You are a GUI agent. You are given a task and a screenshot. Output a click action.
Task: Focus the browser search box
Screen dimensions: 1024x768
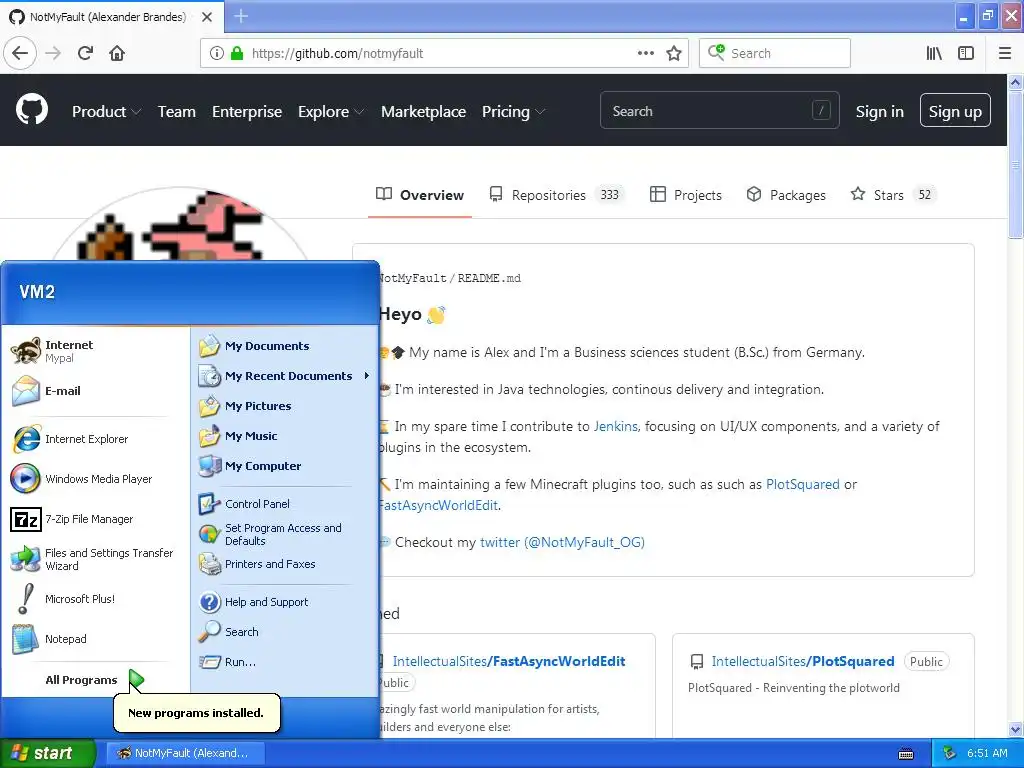pos(775,53)
